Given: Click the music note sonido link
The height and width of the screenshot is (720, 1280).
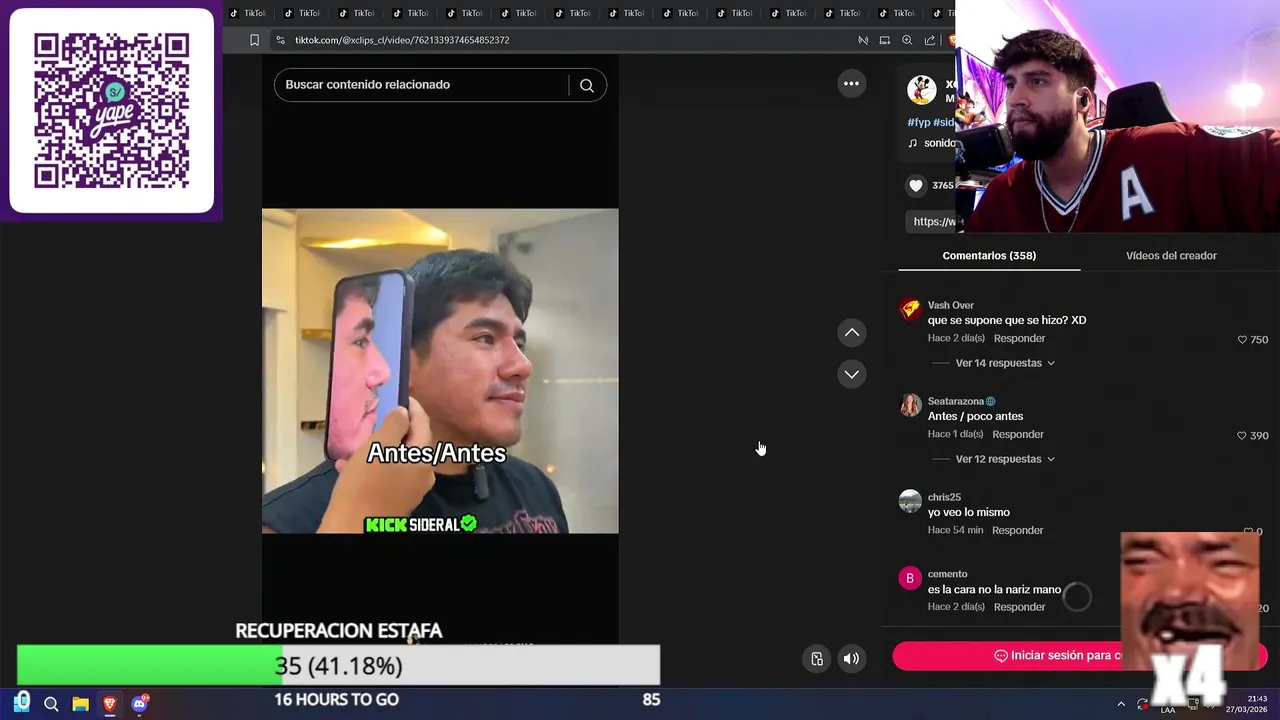Looking at the screenshot, I should coord(932,143).
